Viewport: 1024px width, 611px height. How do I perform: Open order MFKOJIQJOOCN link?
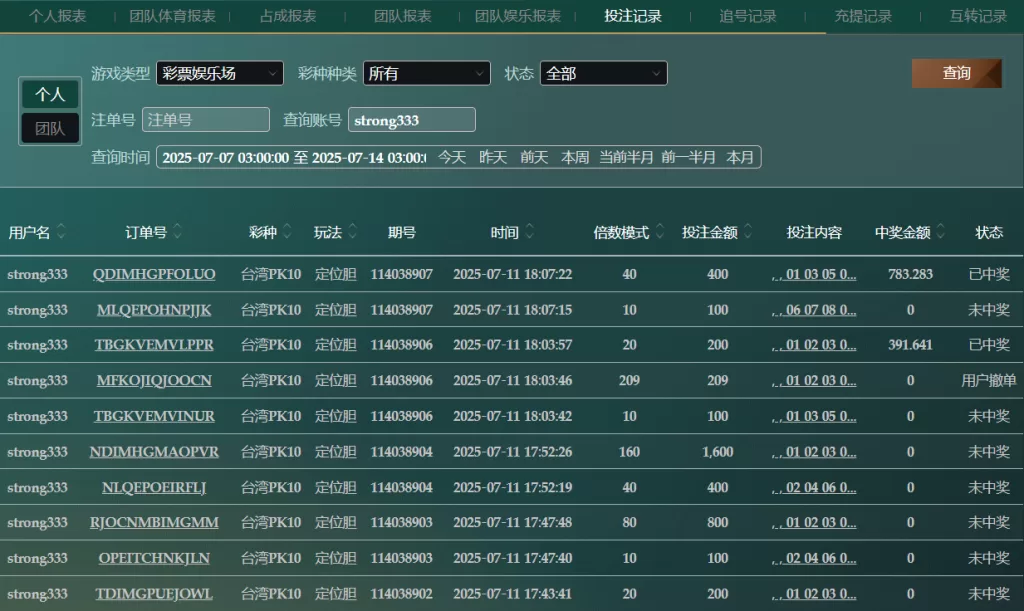(x=154, y=381)
